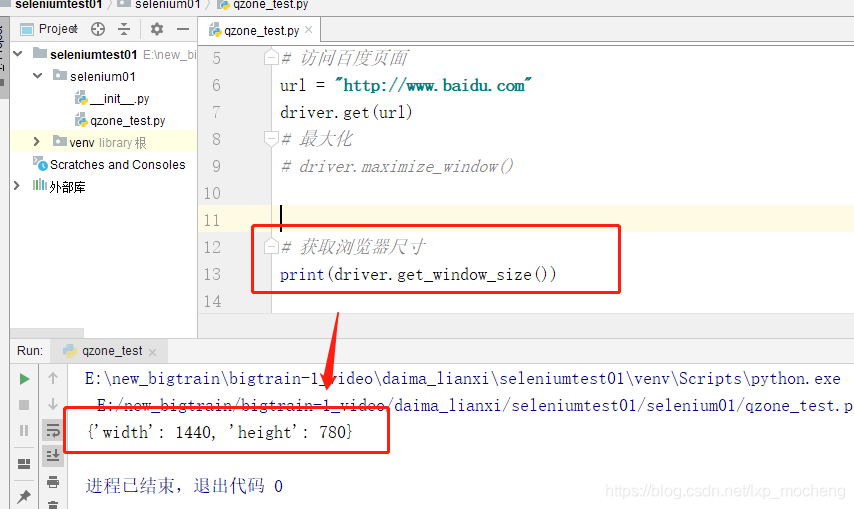Click the collapse all icon in Project toolbar
This screenshot has height=509, width=854.
click(x=124, y=29)
